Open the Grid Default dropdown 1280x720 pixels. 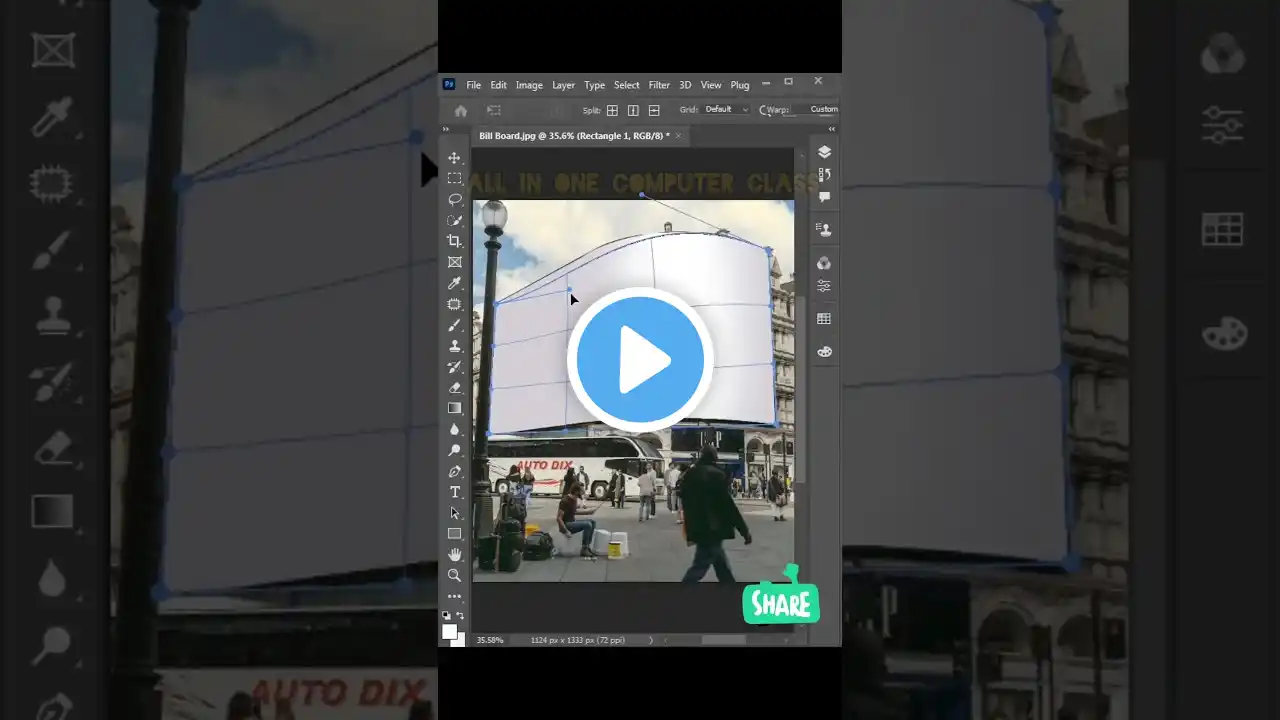coord(726,110)
